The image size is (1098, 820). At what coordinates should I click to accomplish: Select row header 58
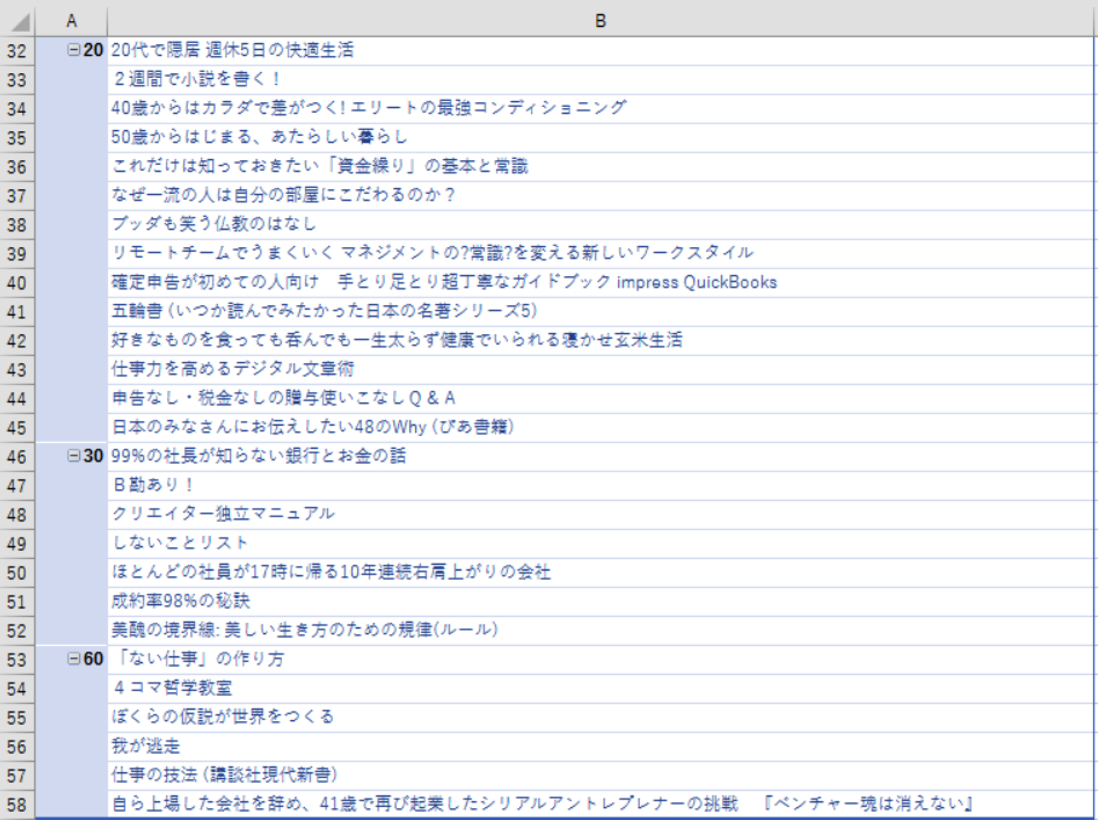[18, 805]
